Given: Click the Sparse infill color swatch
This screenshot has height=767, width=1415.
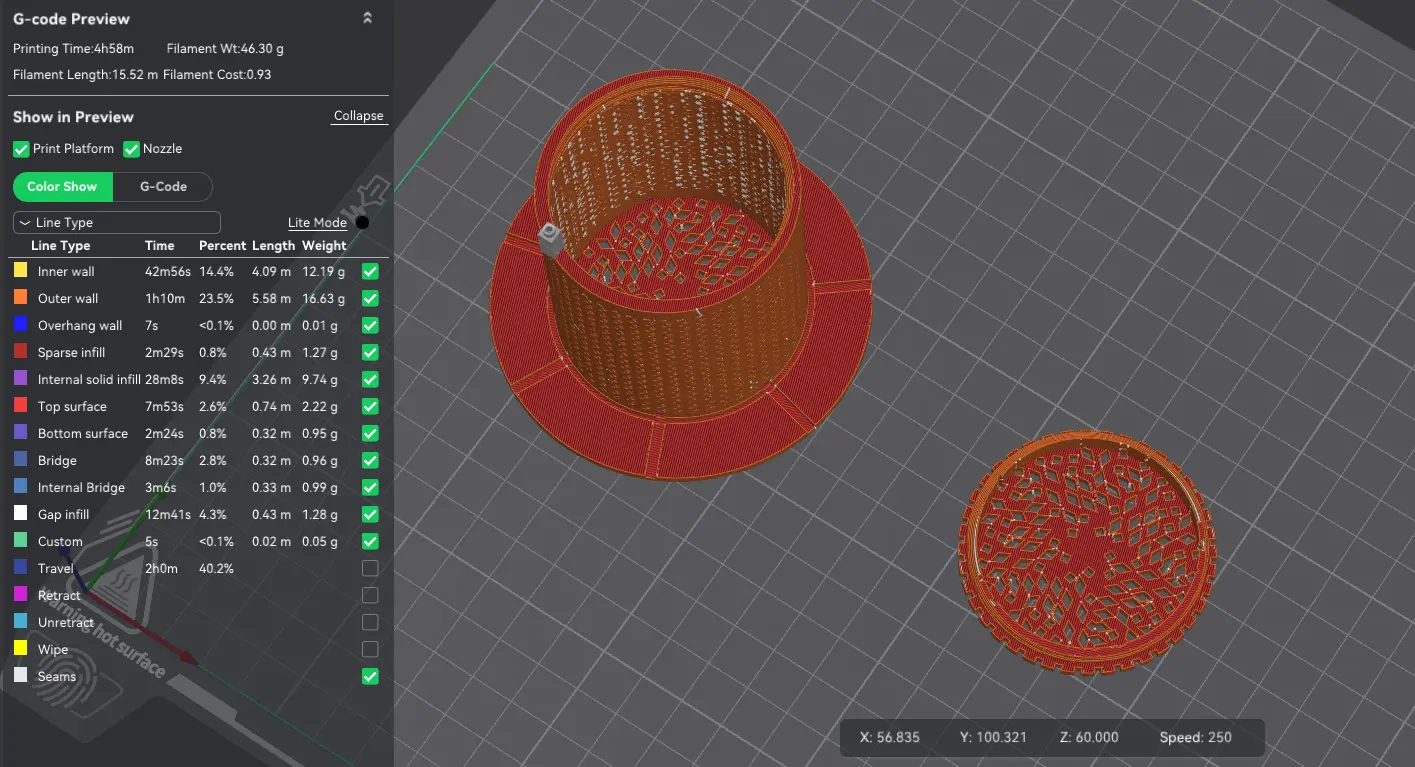Looking at the screenshot, I should pyautogui.click(x=20, y=352).
